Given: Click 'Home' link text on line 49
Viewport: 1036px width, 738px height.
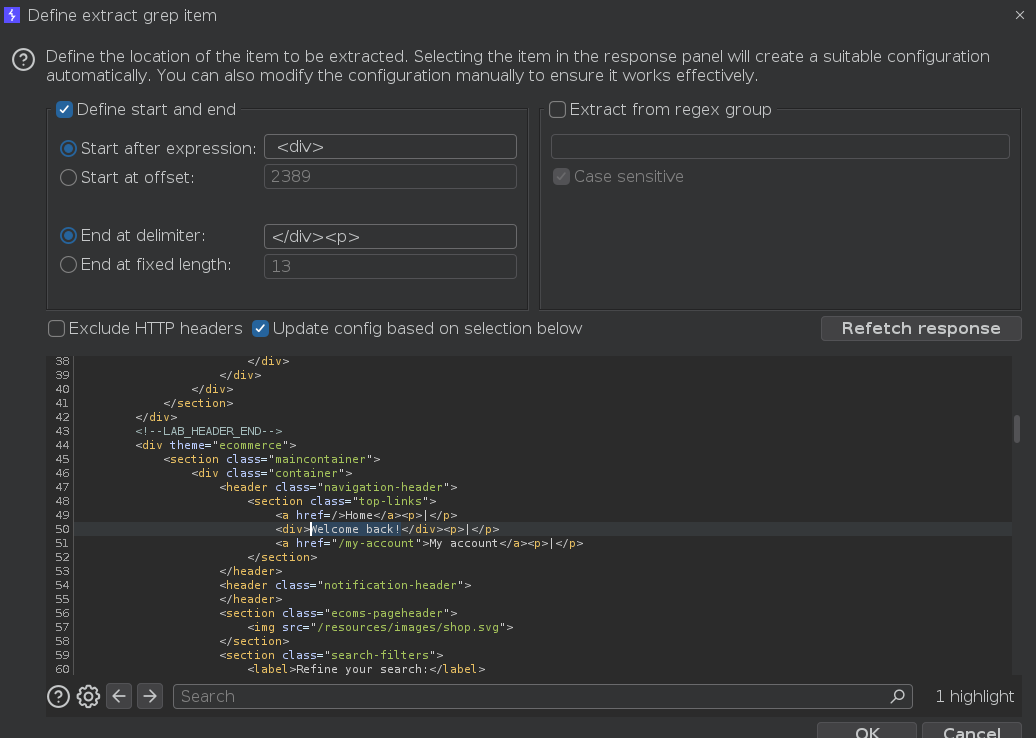Looking at the screenshot, I should click(x=359, y=515).
